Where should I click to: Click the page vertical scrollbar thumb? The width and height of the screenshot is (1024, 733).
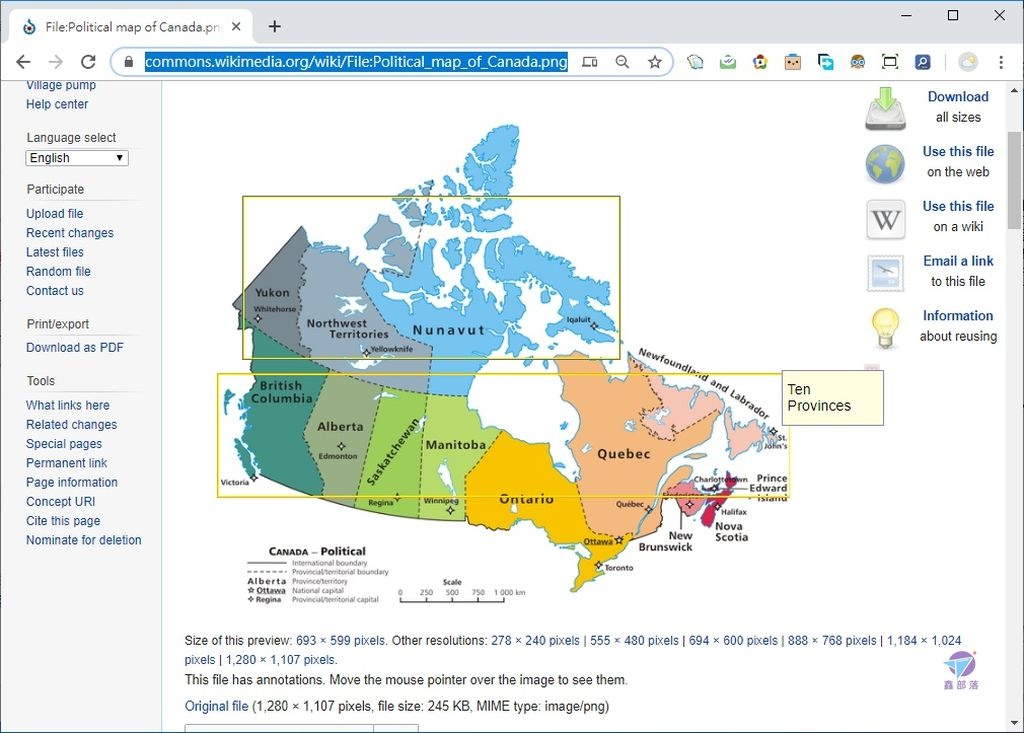tap(1014, 180)
